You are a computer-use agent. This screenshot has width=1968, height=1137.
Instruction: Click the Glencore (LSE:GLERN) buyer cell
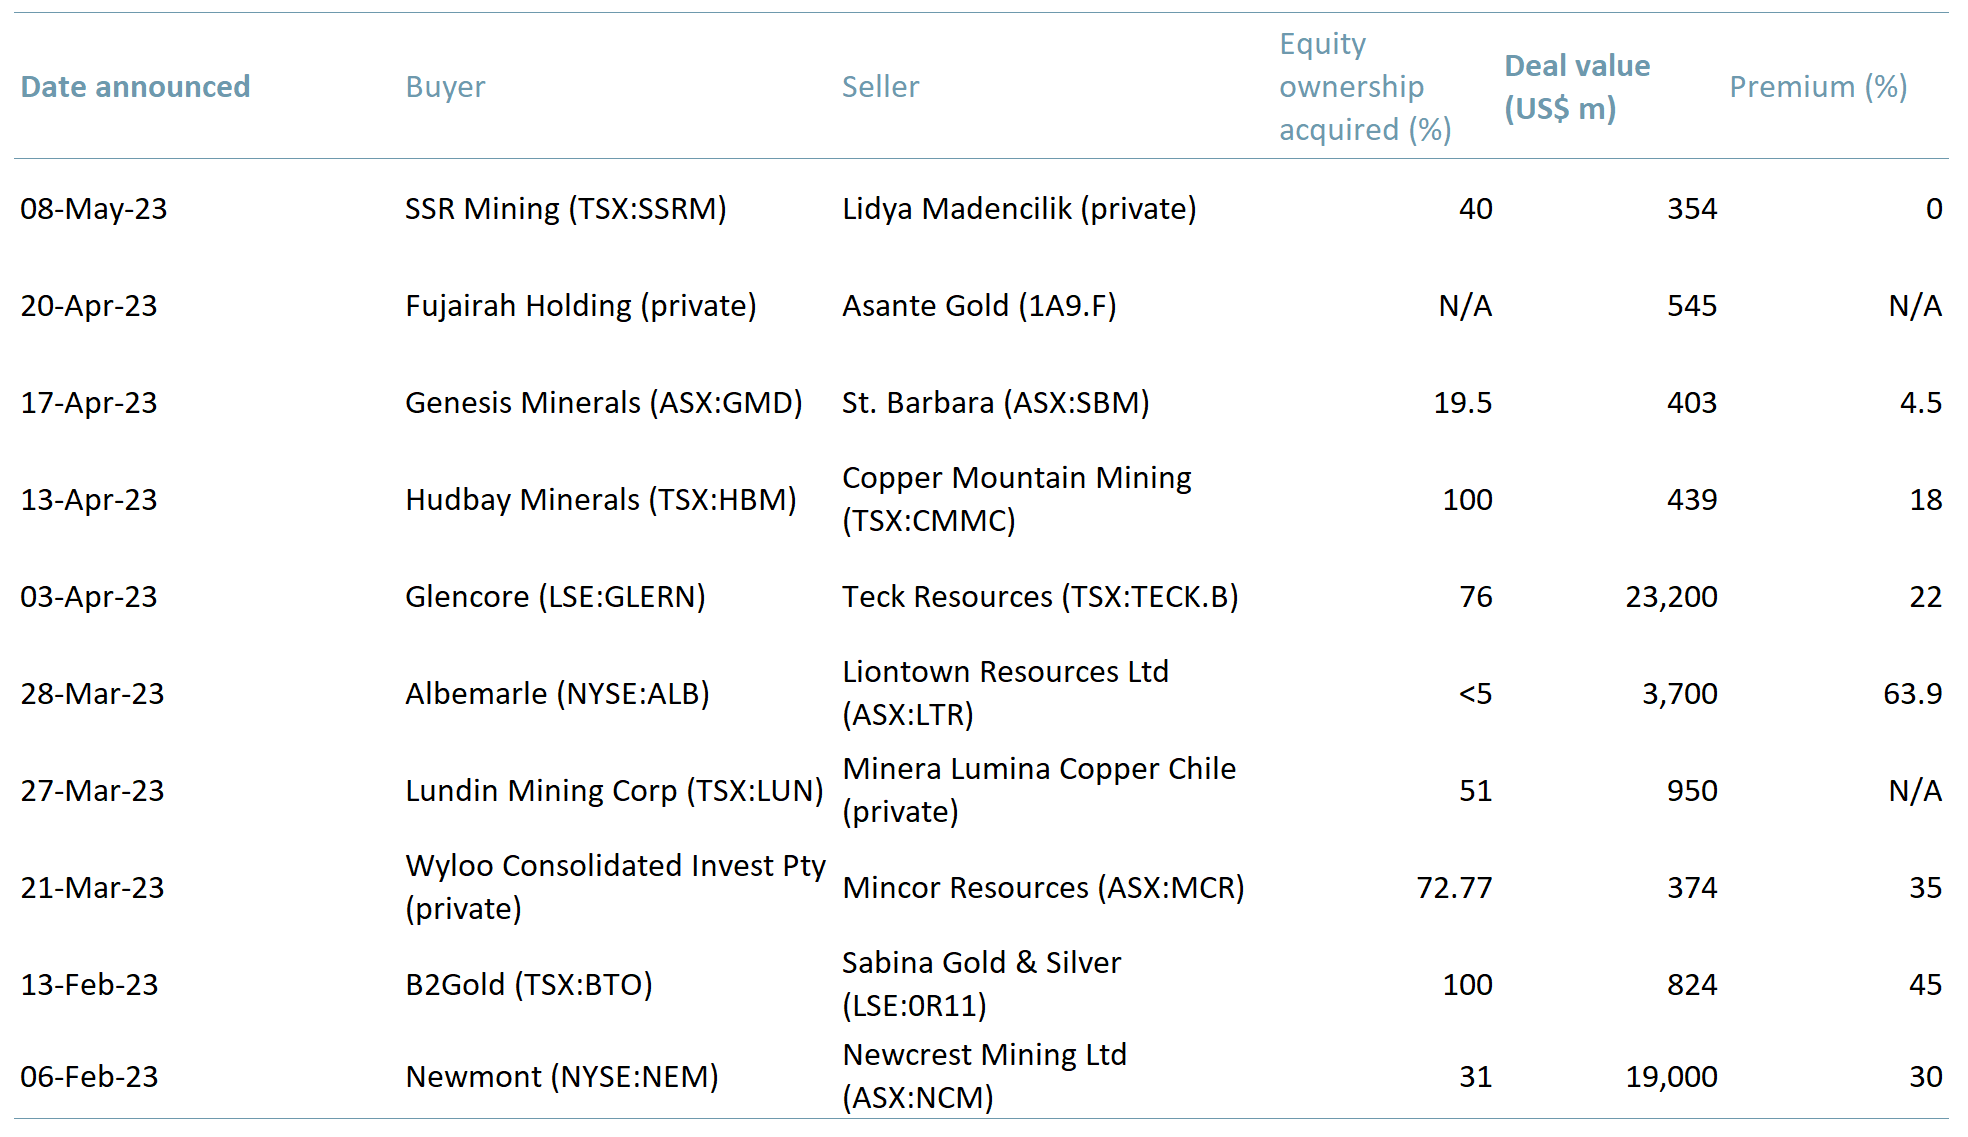click(x=555, y=597)
